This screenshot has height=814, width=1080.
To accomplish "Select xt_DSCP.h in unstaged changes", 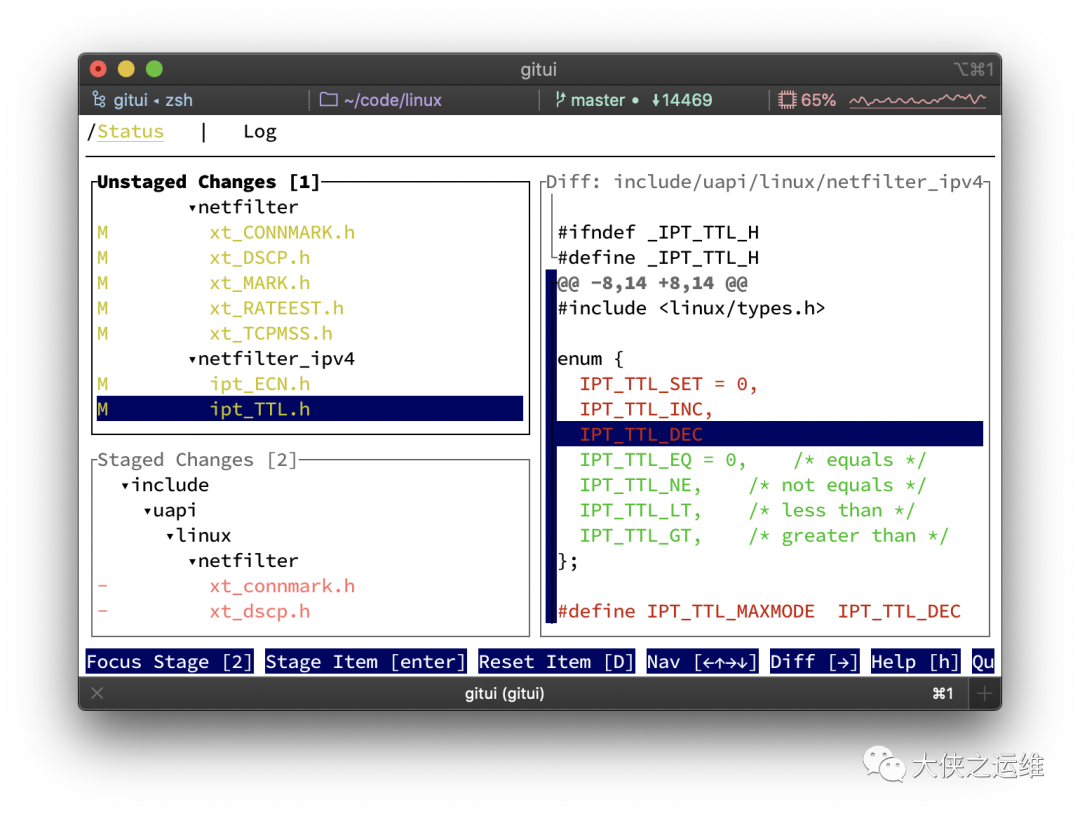I will click(x=260, y=258).
